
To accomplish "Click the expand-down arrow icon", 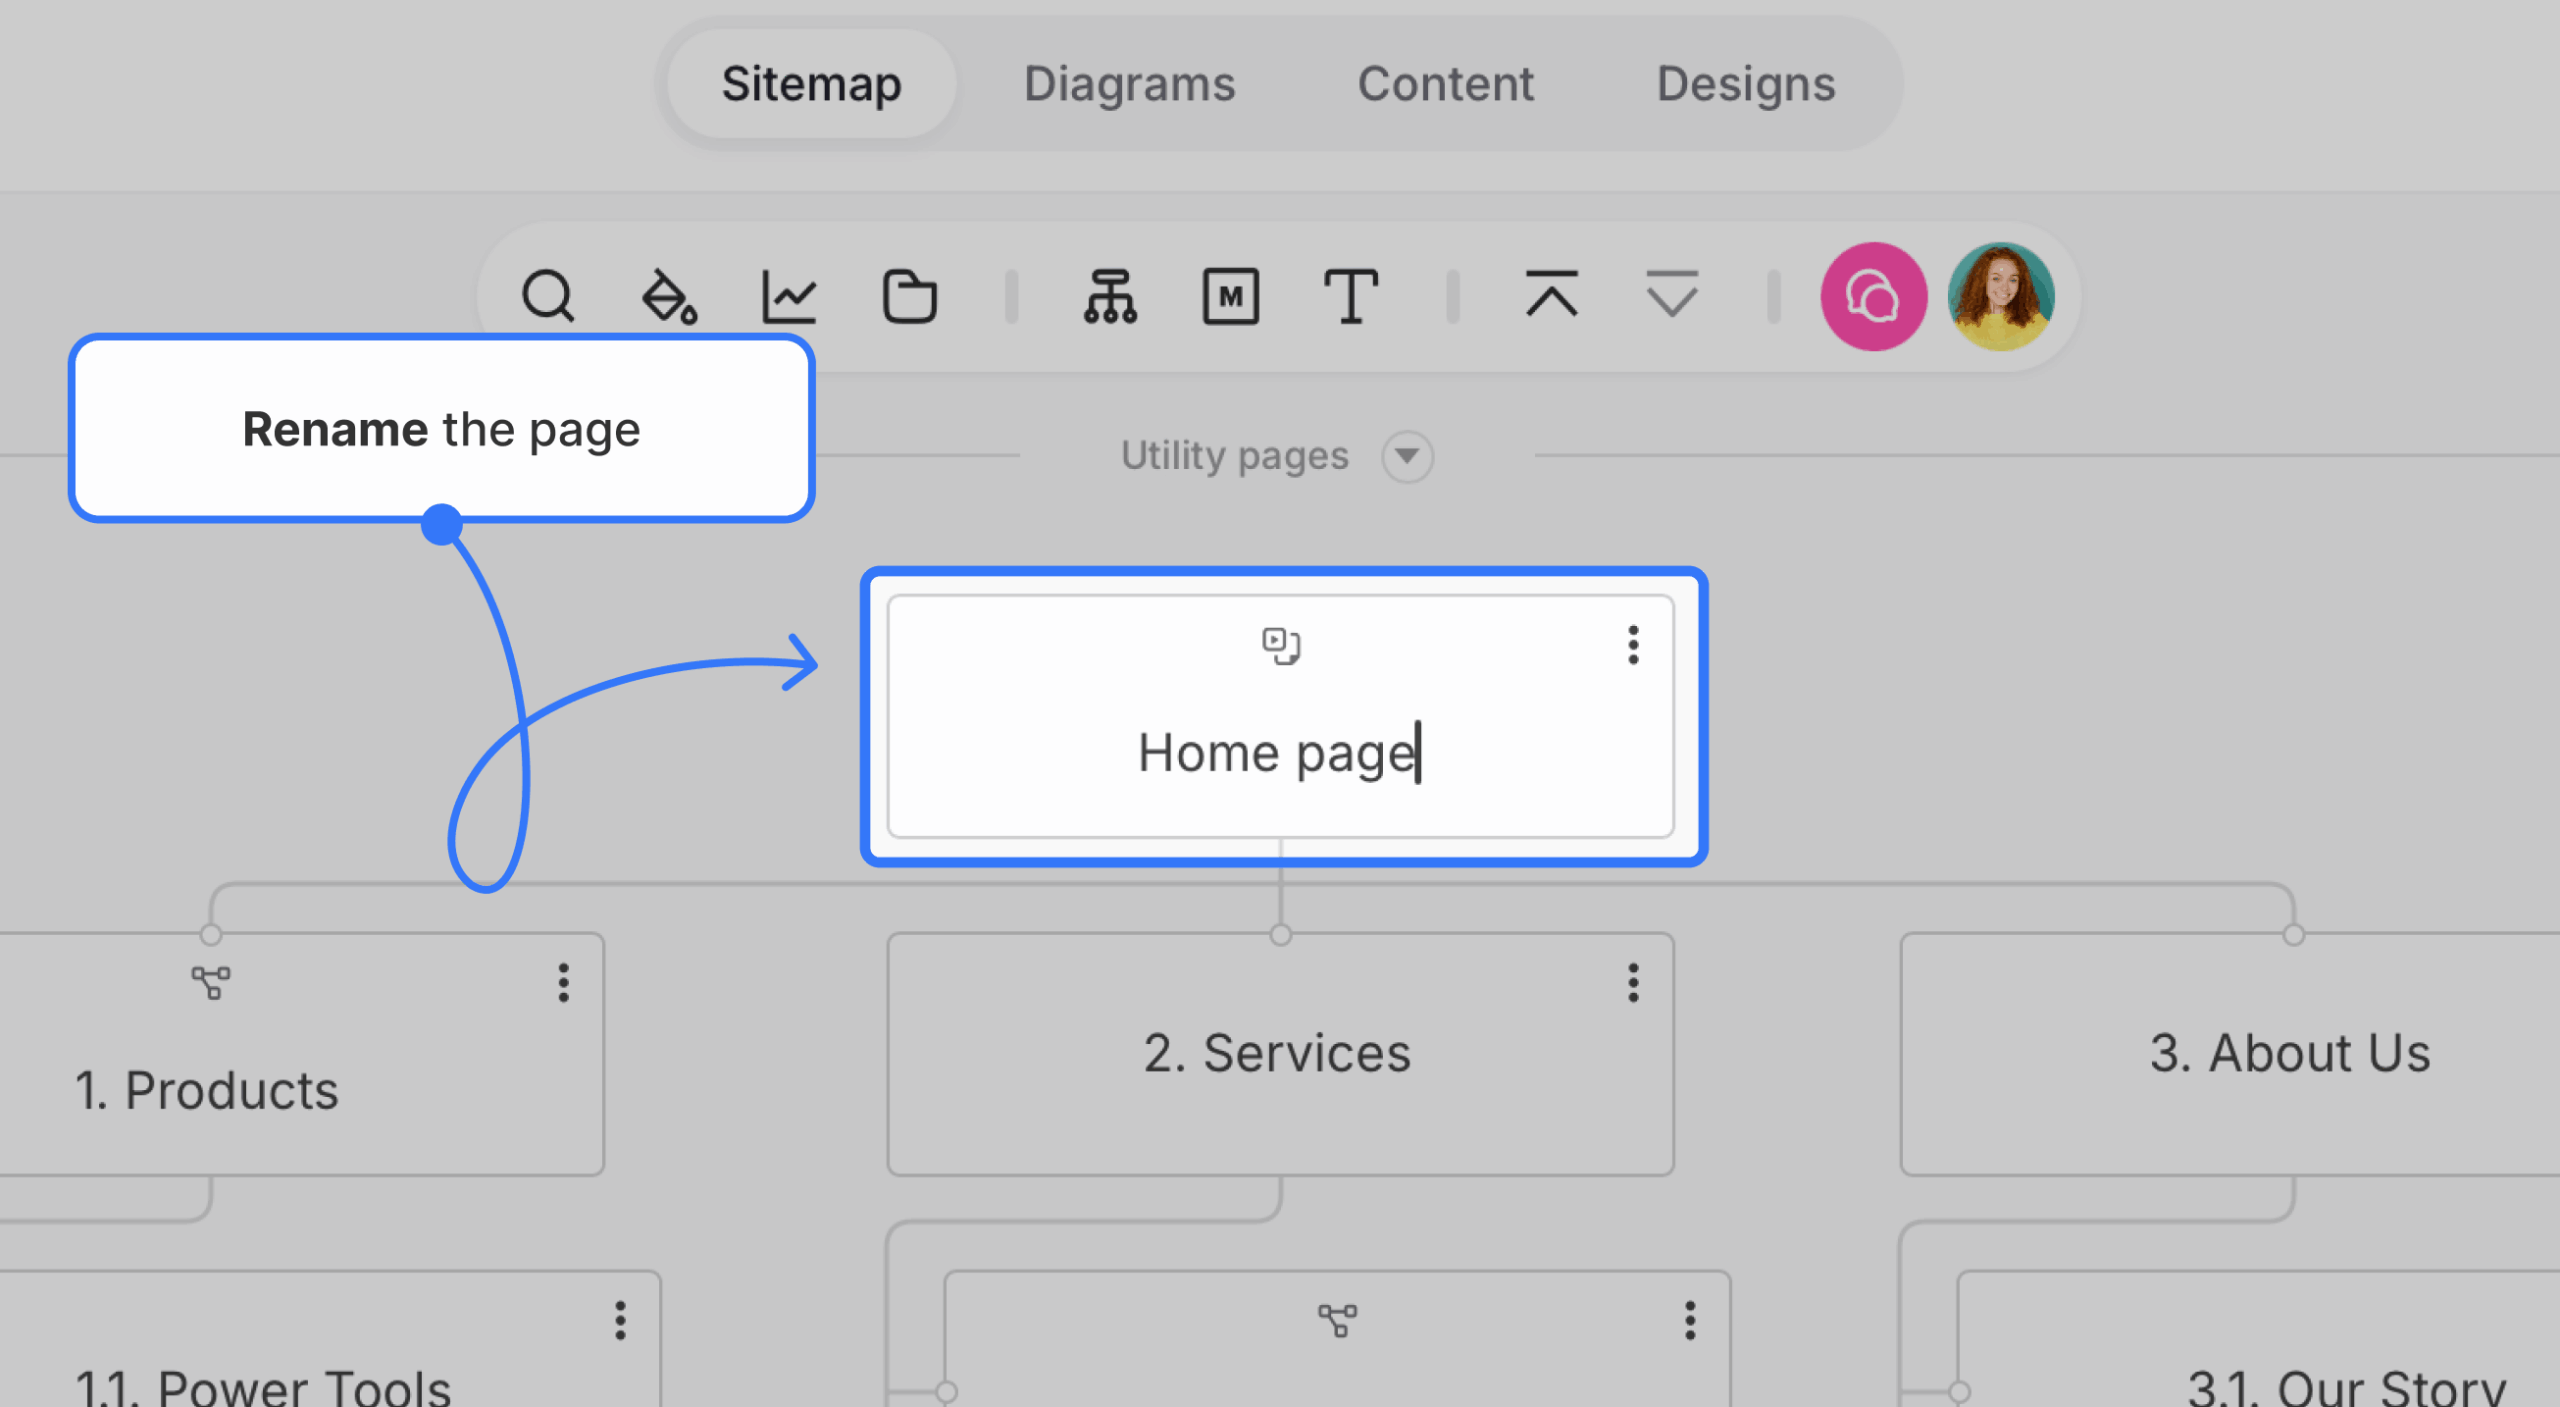I will pyautogui.click(x=1672, y=294).
